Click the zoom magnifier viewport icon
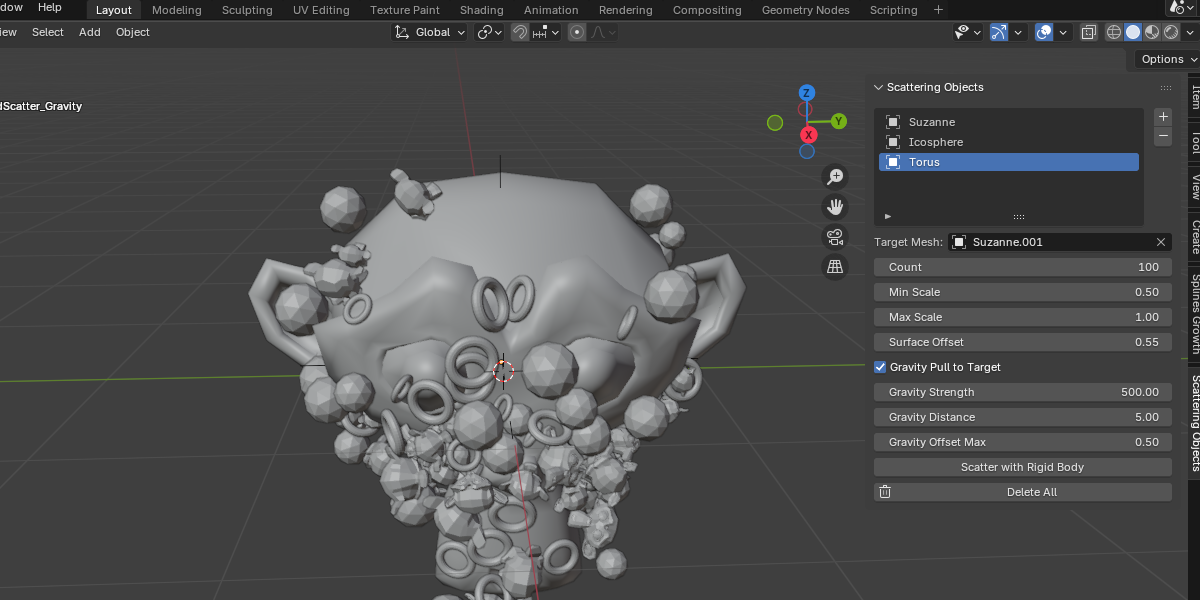The height and width of the screenshot is (600, 1200). (834, 177)
